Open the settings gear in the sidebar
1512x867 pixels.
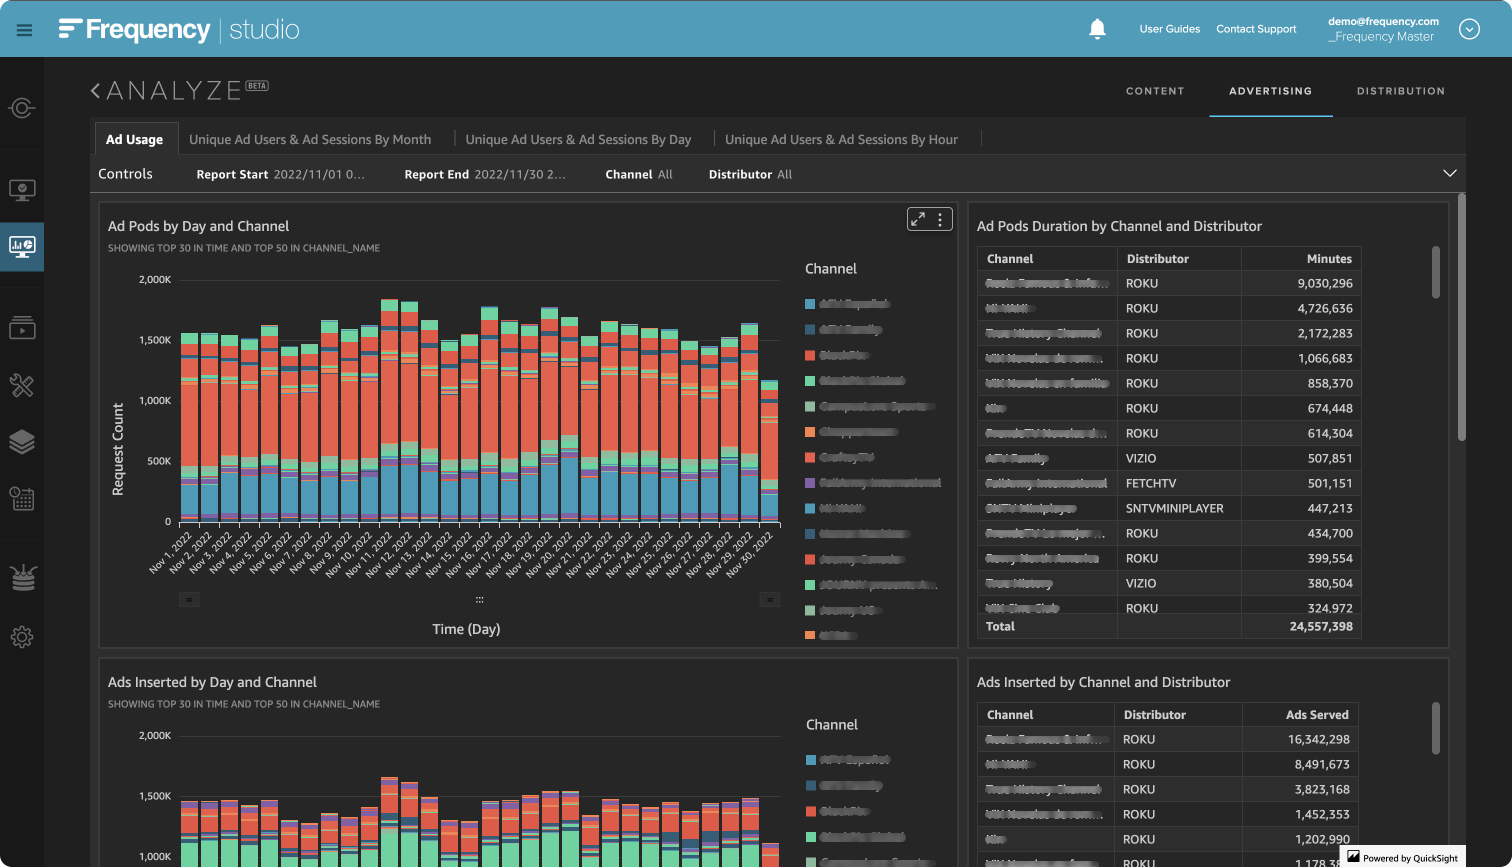click(x=22, y=637)
